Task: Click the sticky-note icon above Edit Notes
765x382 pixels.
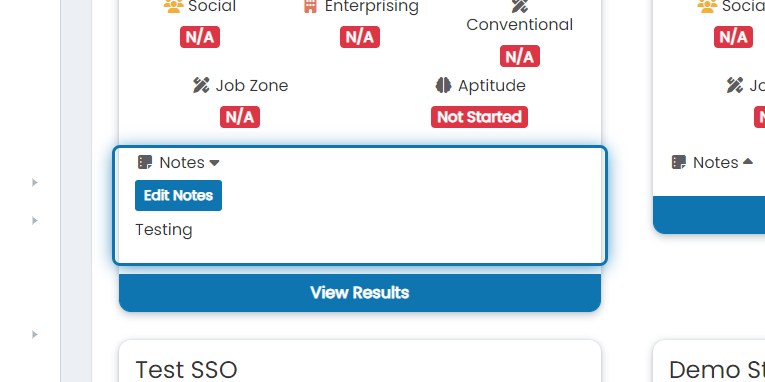Action: [x=145, y=162]
